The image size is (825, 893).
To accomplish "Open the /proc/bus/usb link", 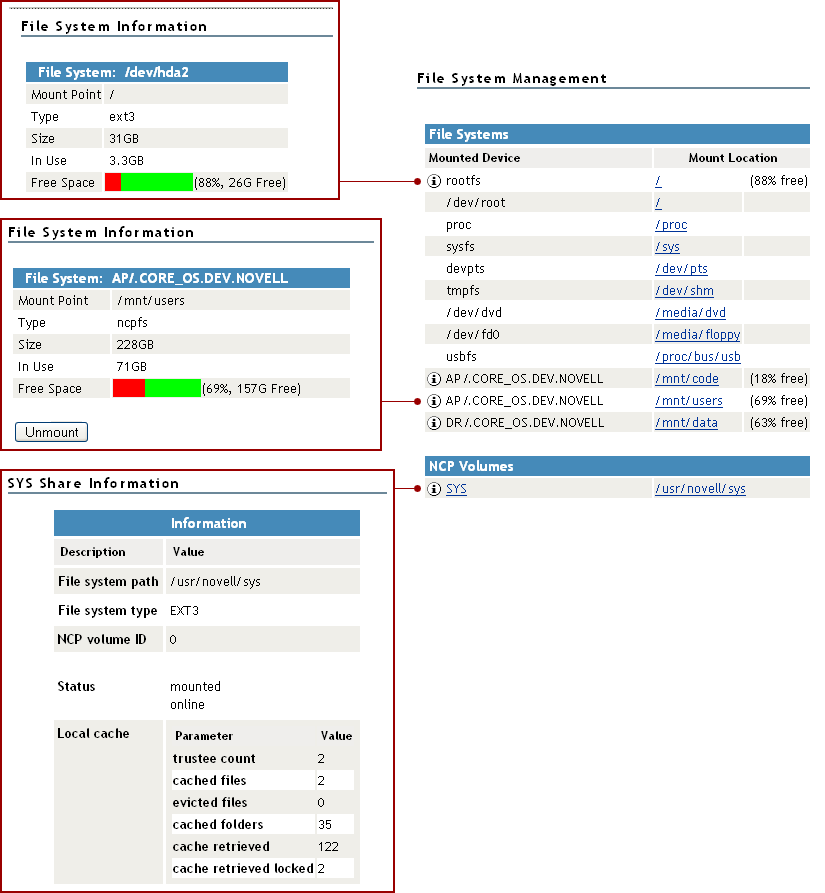I will tap(697, 357).
